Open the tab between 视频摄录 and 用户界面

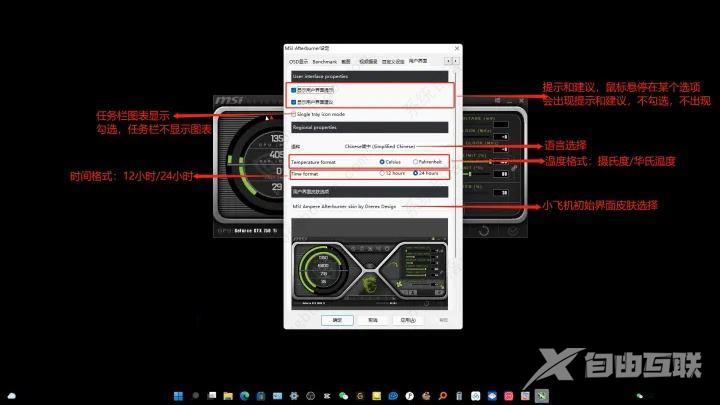(x=393, y=62)
